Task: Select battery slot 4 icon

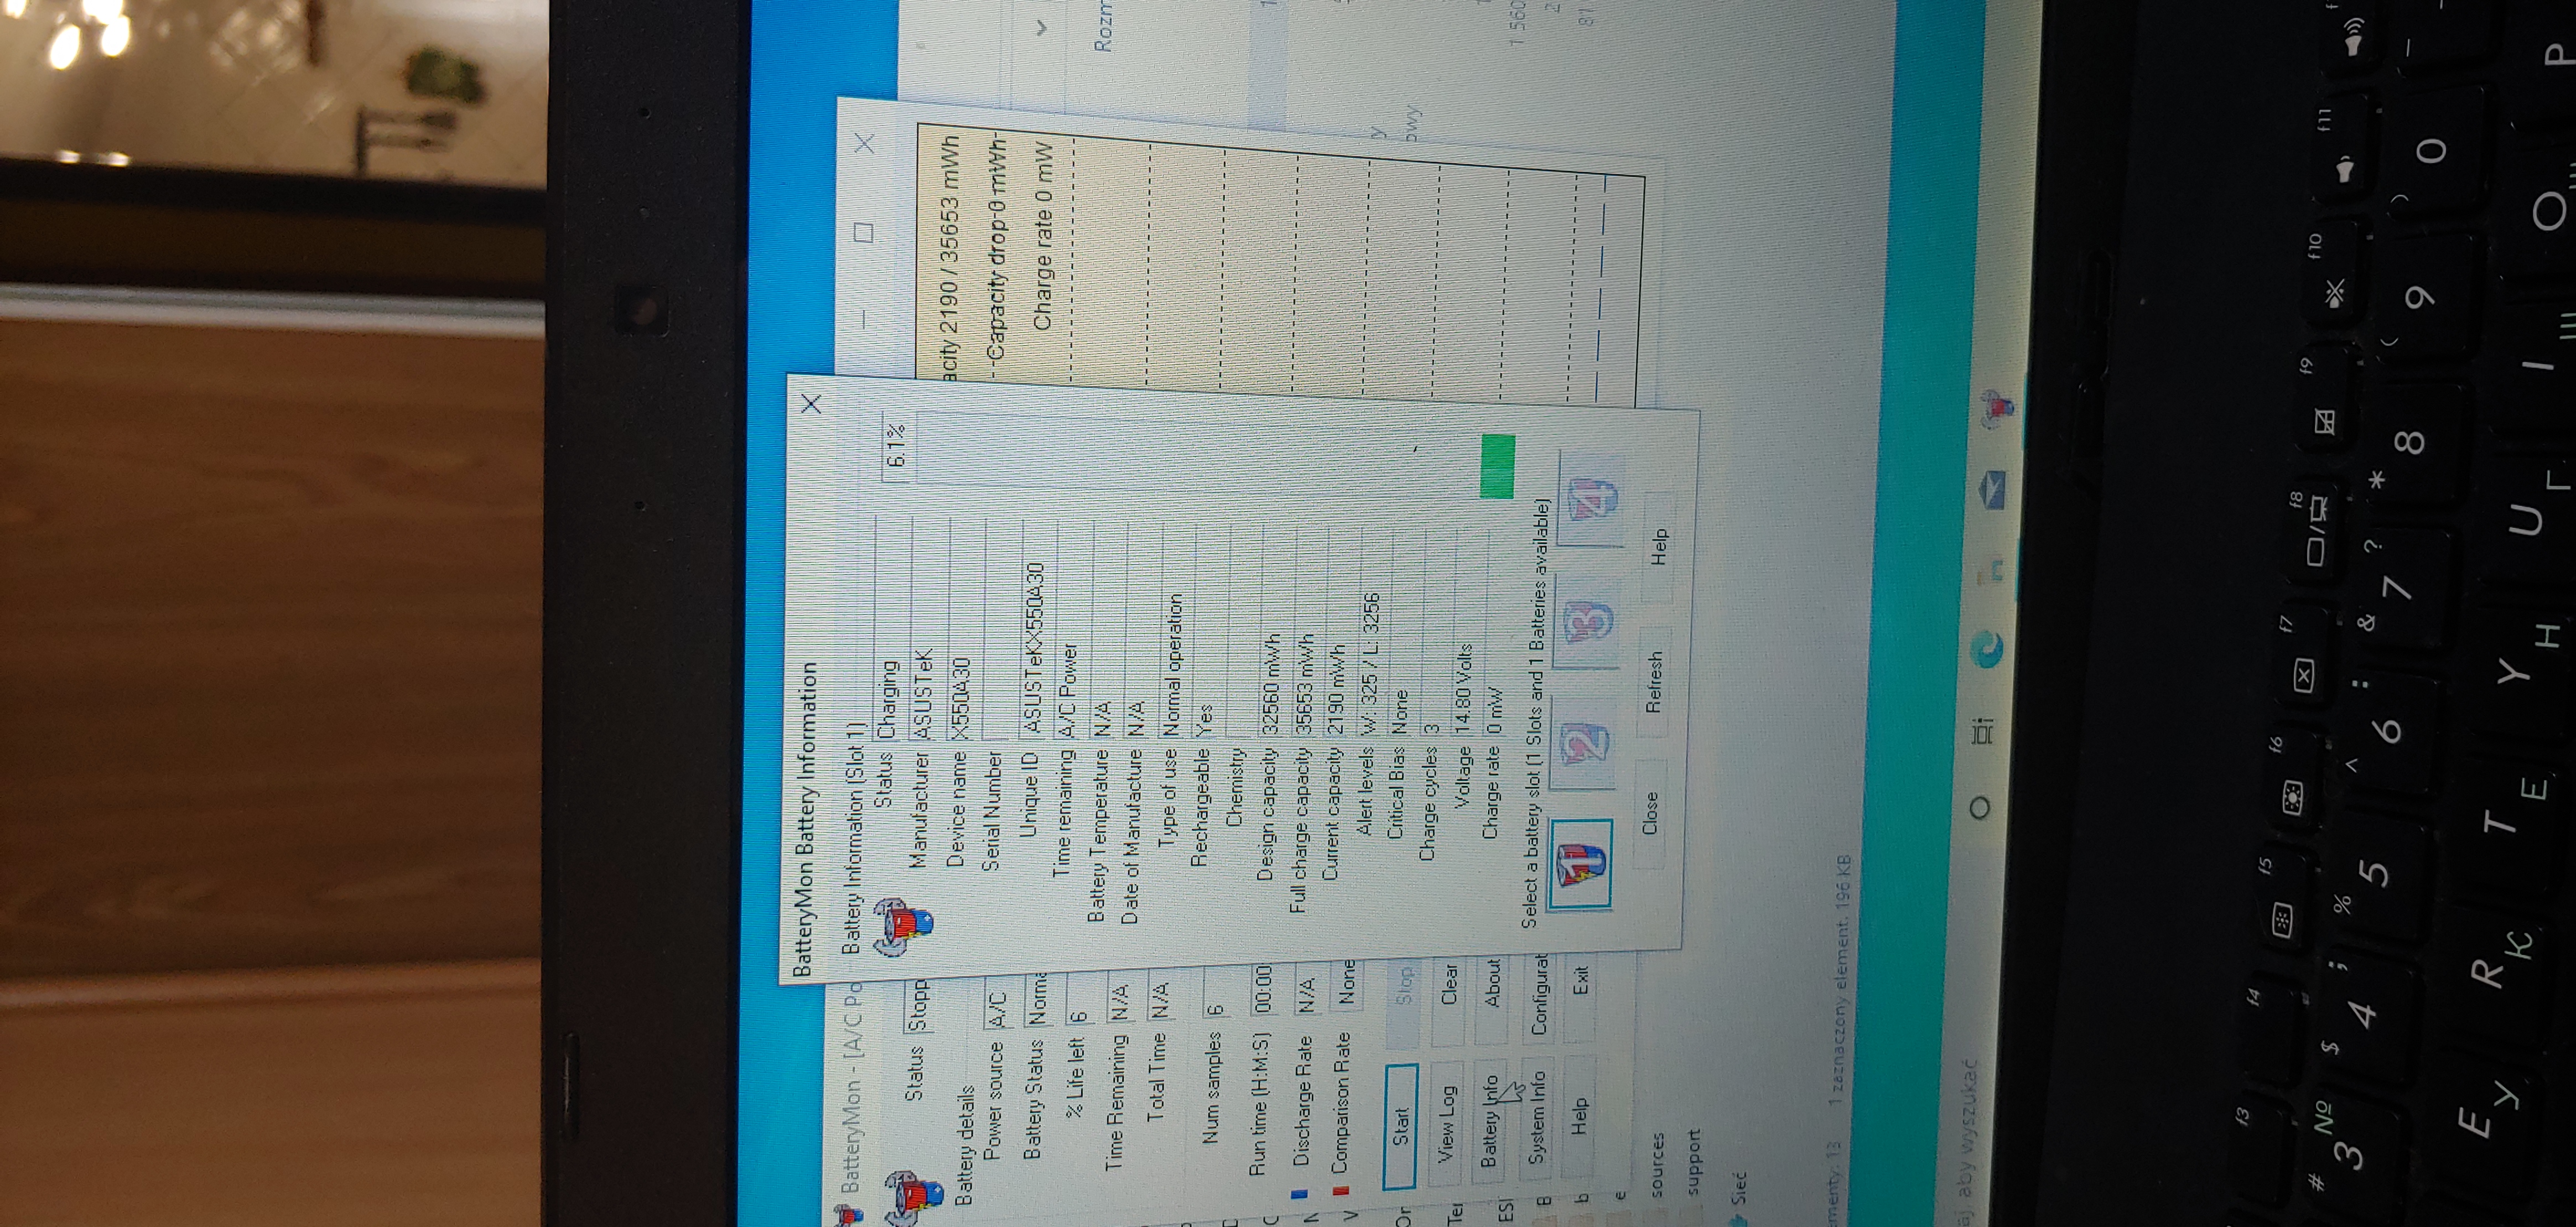Action: (1594, 500)
